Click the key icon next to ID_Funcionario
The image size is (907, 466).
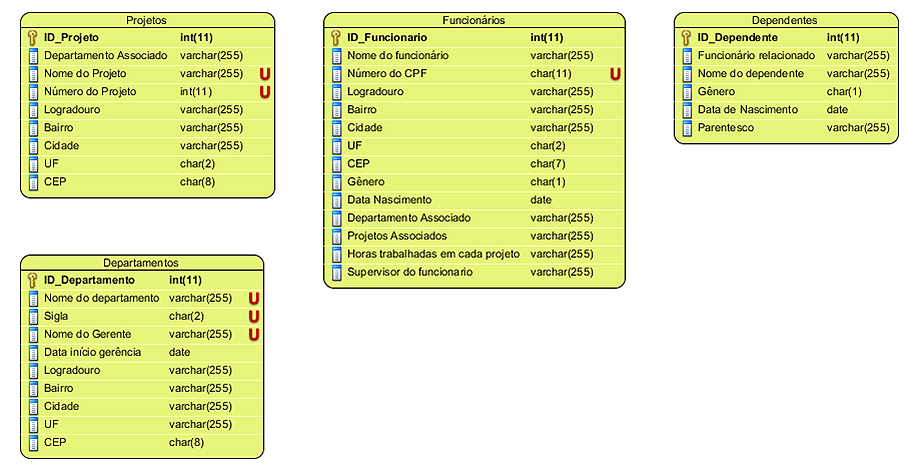click(335, 38)
